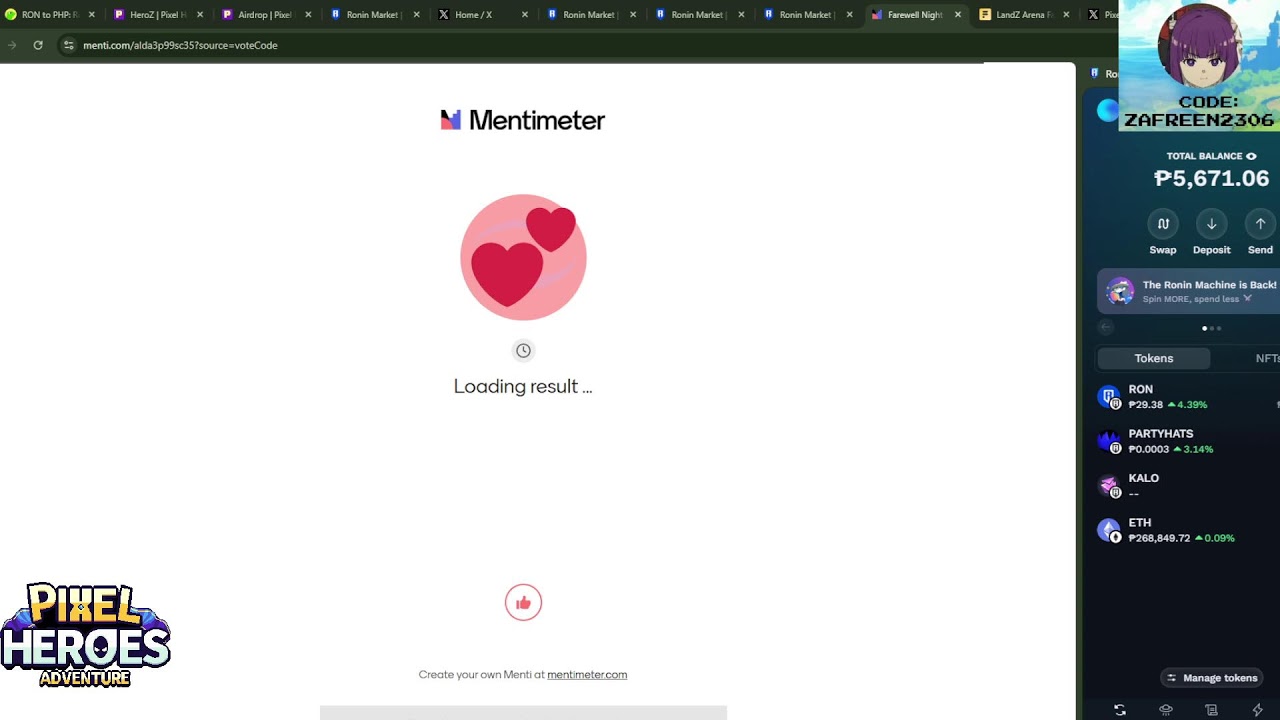
Task: Close the Farewell Night tab
Action: 958,15
